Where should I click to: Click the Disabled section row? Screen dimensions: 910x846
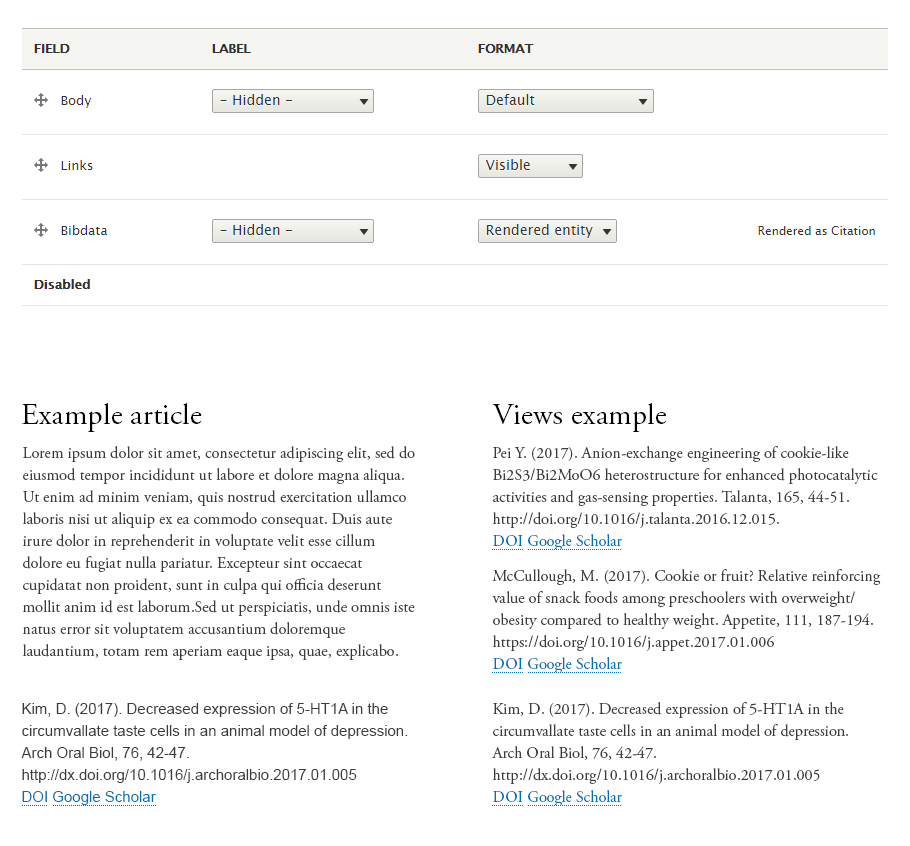coord(62,284)
